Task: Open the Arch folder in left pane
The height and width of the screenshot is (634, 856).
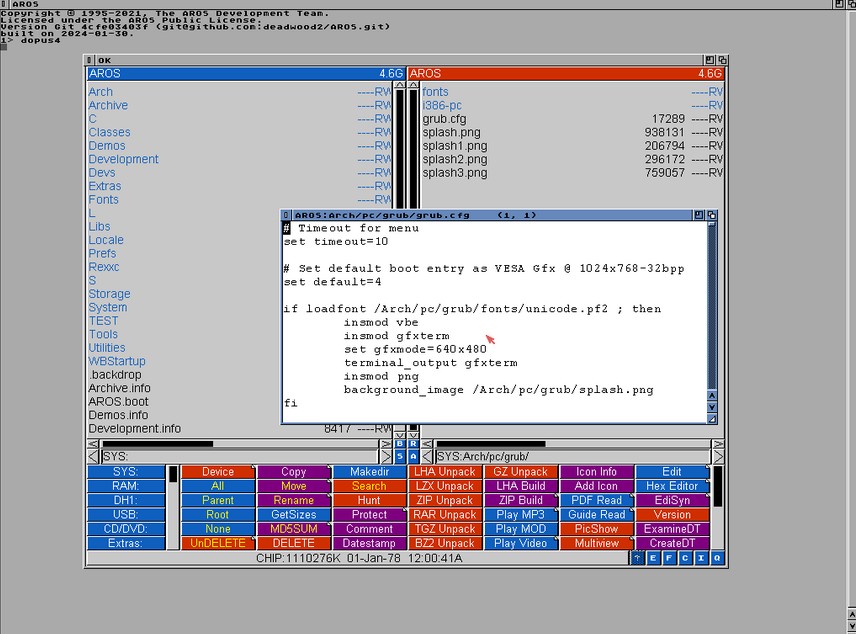Action: pyautogui.click(x=101, y=92)
